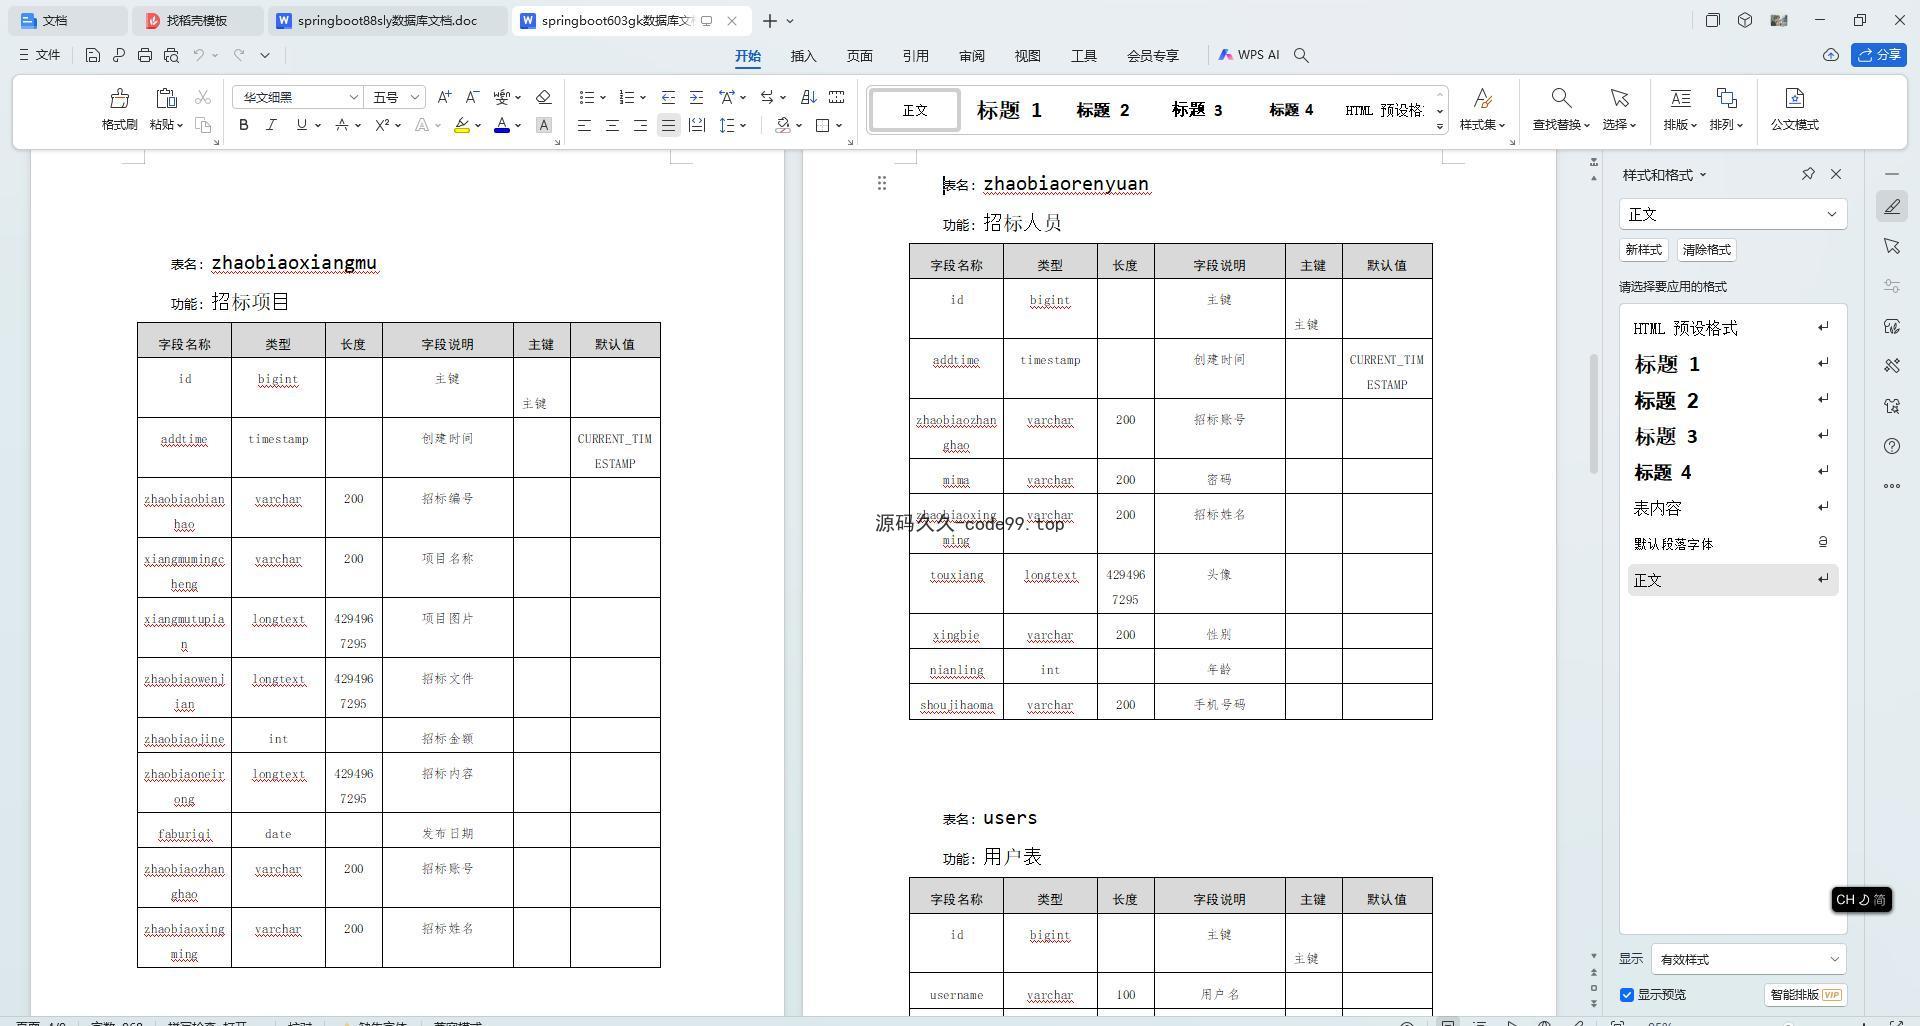The height and width of the screenshot is (1026, 1920).
Task: Click the Layout (排版) icon
Action: pos(1680,98)
